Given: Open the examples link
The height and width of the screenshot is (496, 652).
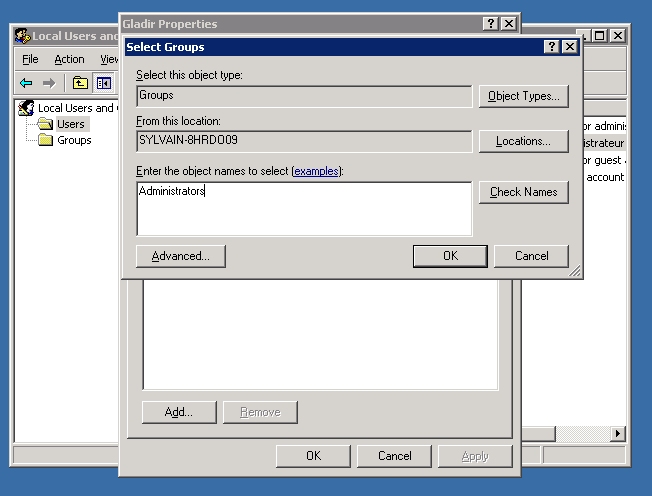Looking at the screenshot, I should (316, 171).
